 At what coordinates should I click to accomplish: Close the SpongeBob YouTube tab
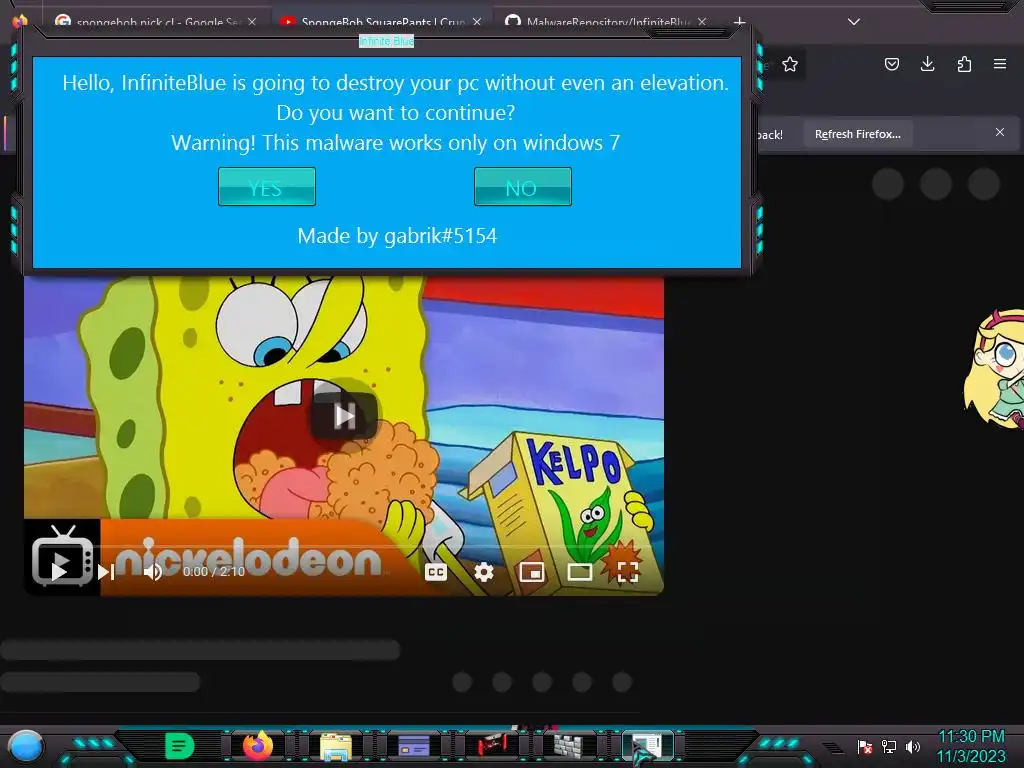pos(477,22)
